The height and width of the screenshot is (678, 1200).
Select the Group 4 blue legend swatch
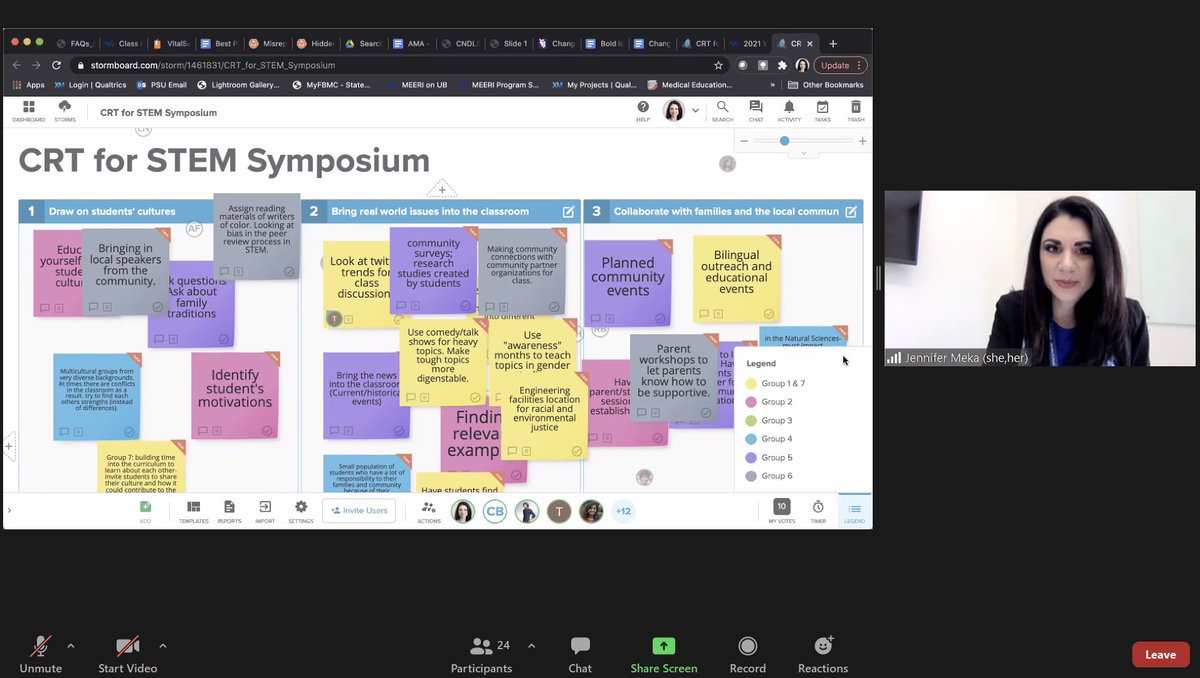click(x=751, y=439)
